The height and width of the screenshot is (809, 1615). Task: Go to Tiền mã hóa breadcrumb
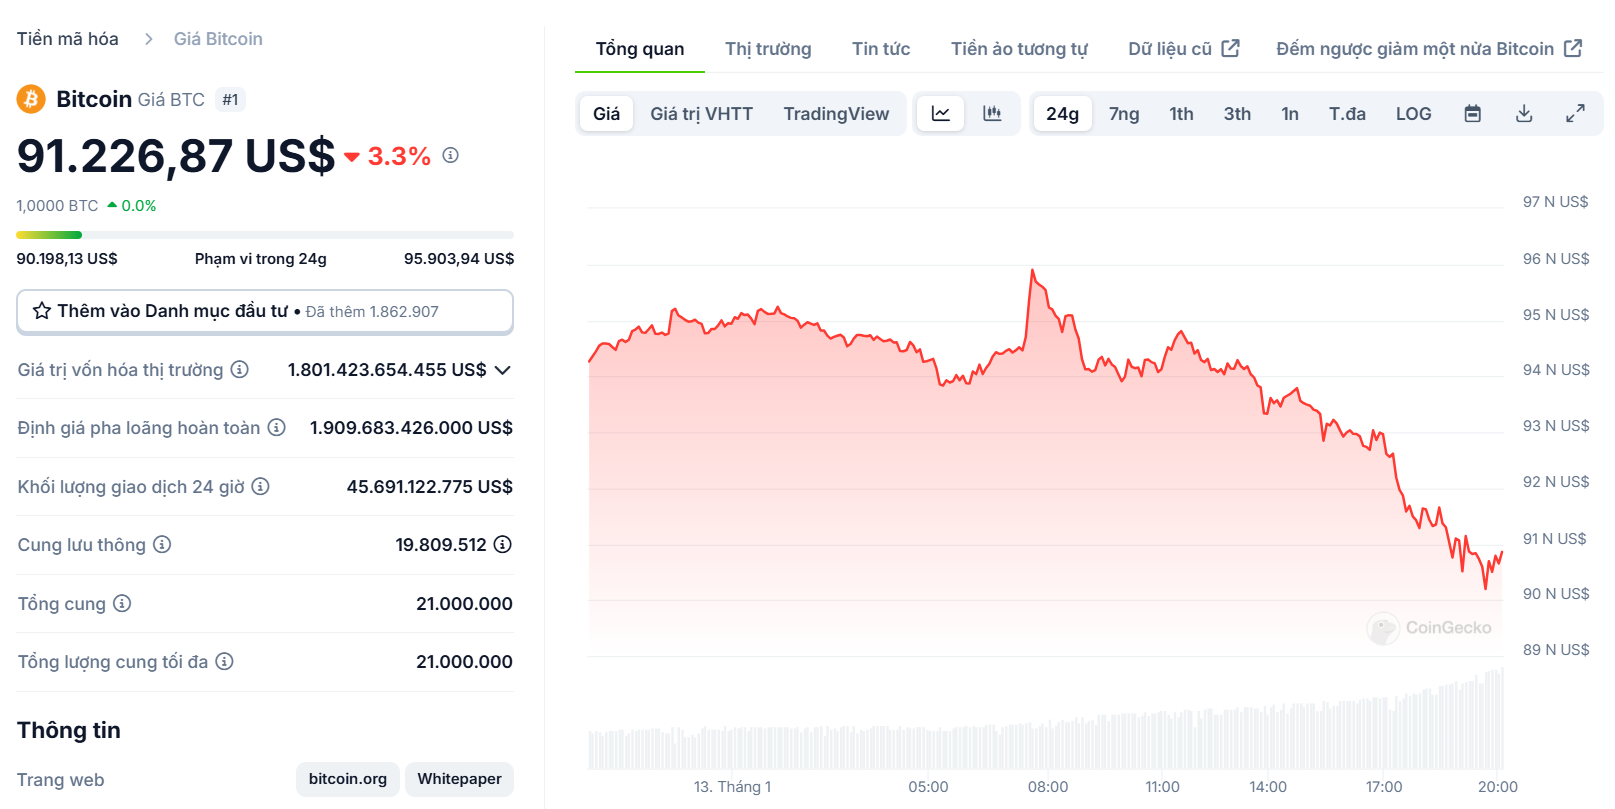point(67,39)
